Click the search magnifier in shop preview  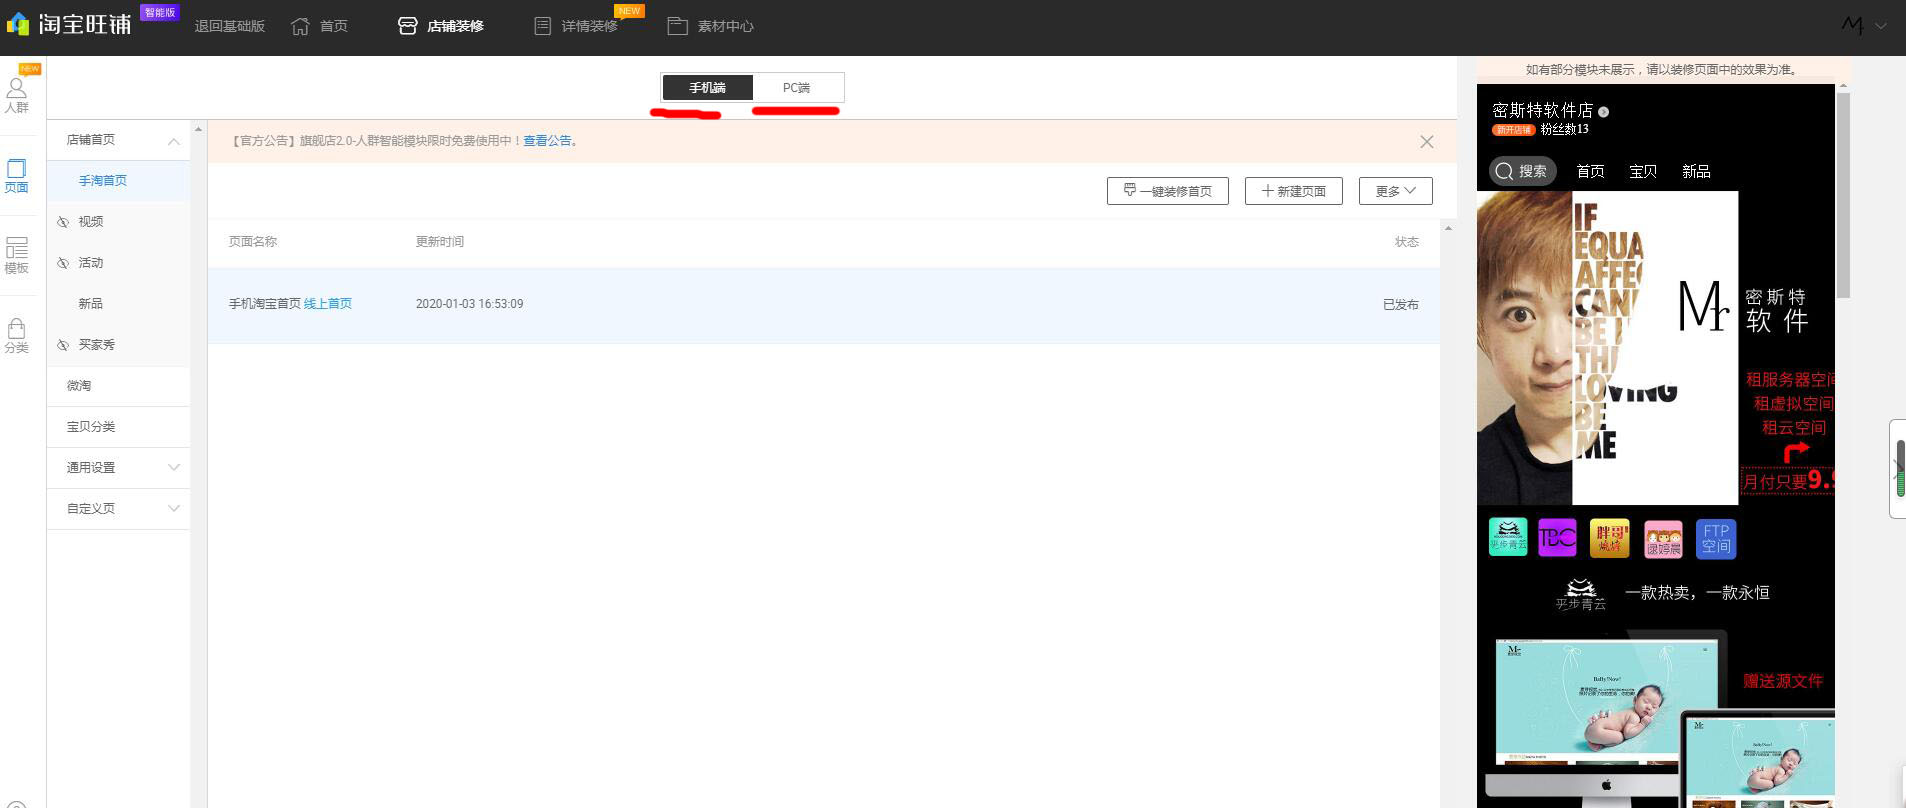click(1504, 171)
